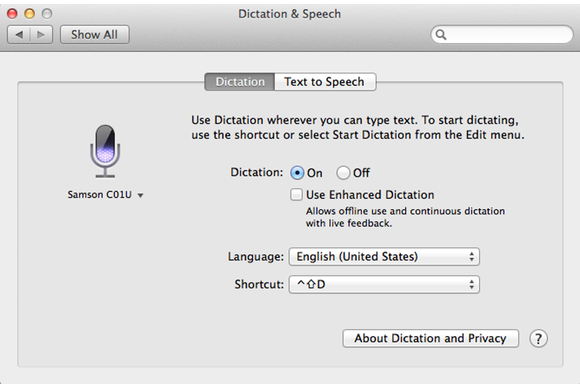Enable the Use Enhanced Dictation checkbox

pyautogui.click(x=296, y=195)
